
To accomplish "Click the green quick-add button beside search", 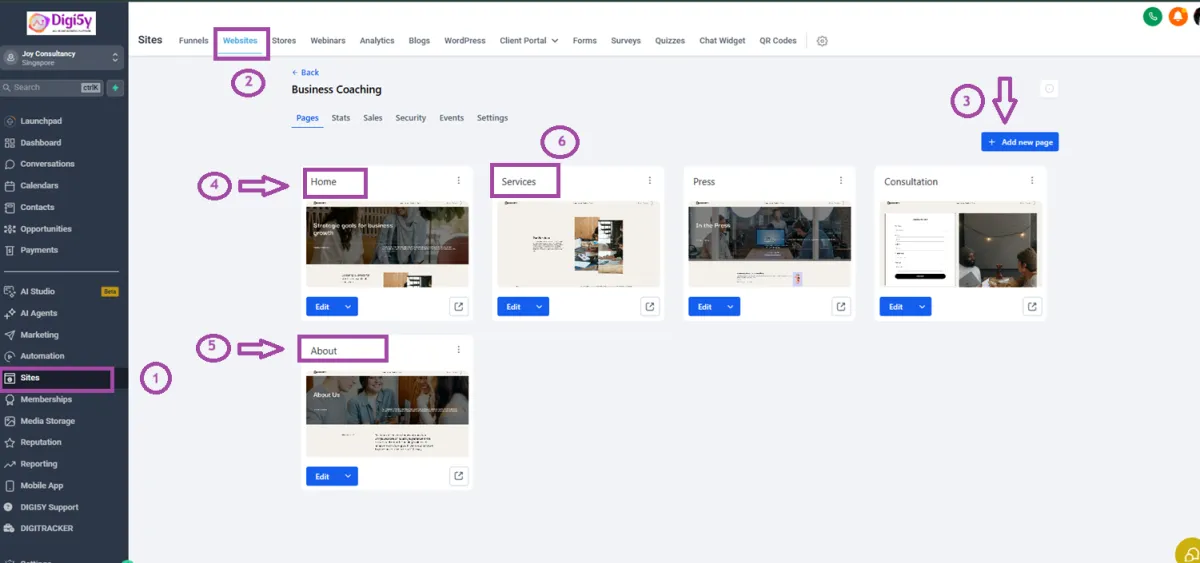I will (116, 87).
